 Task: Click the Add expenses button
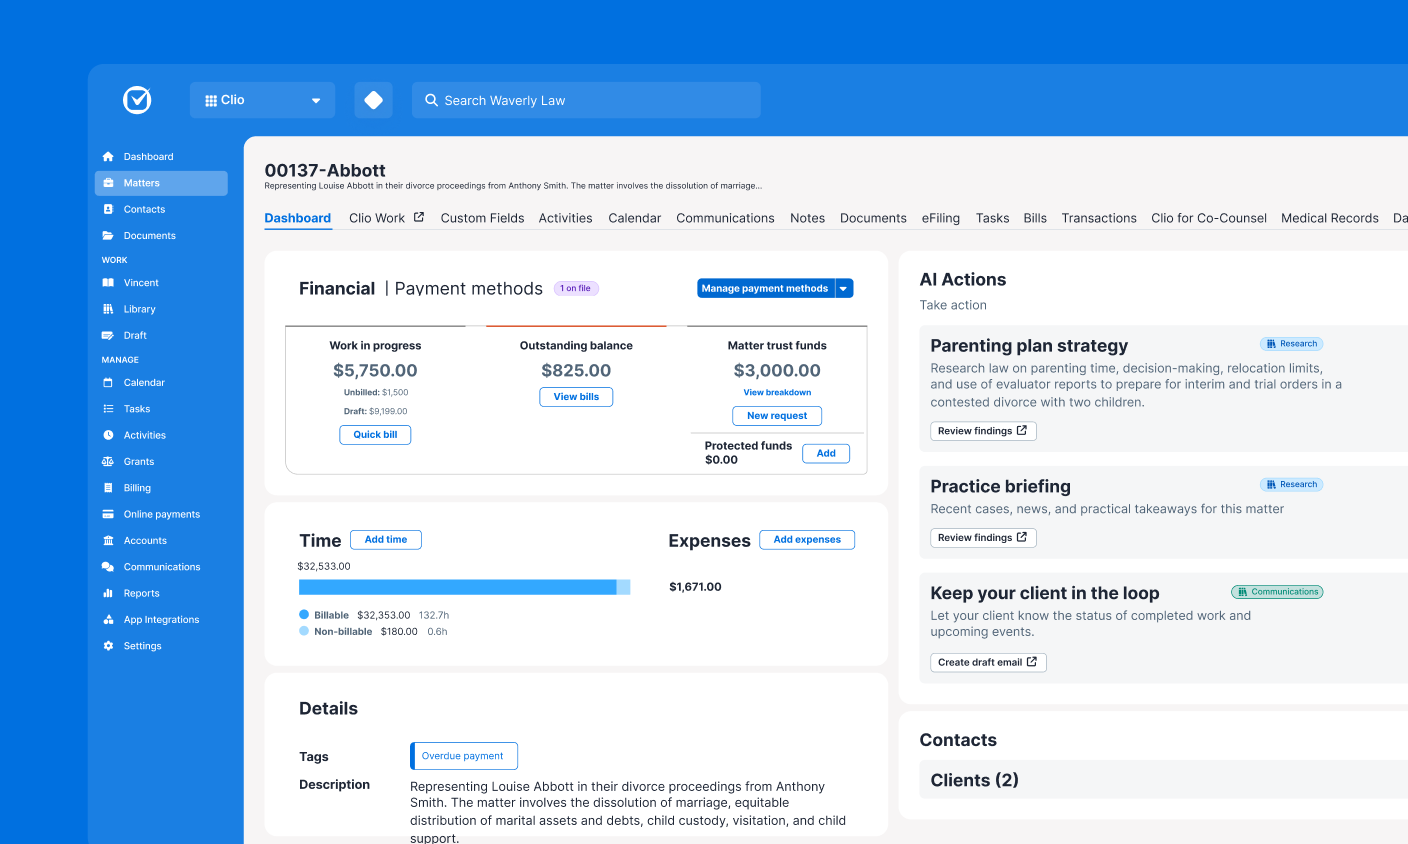coord(807,540)
